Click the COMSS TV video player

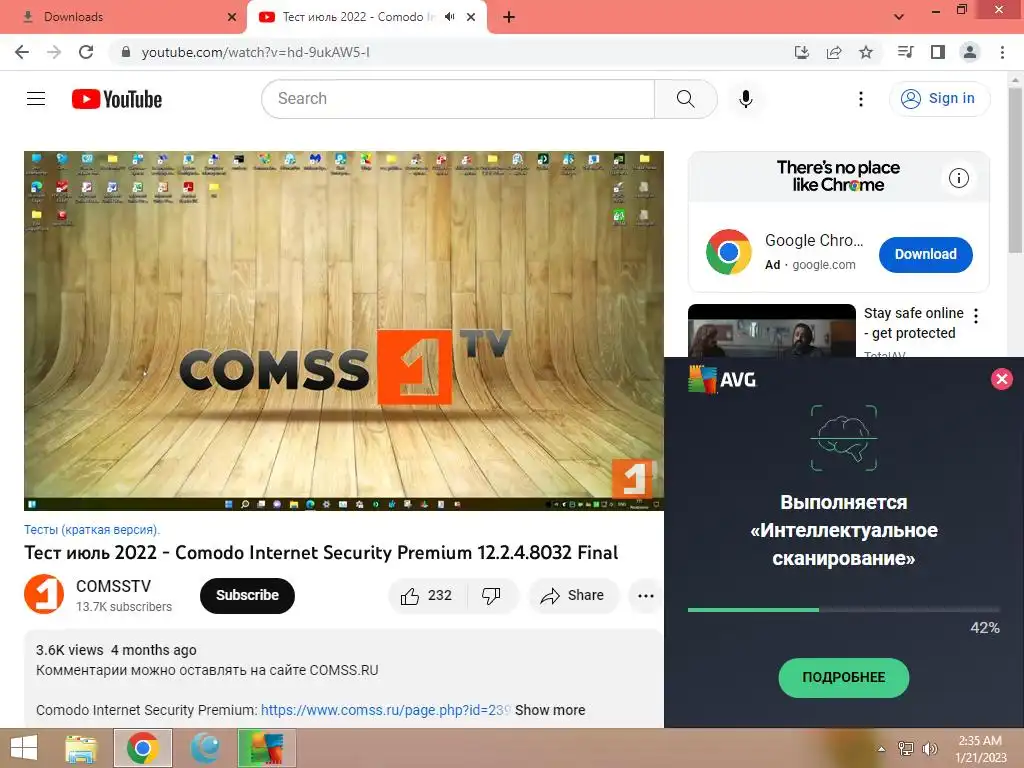pyautogui.click(x=344, y=330)
